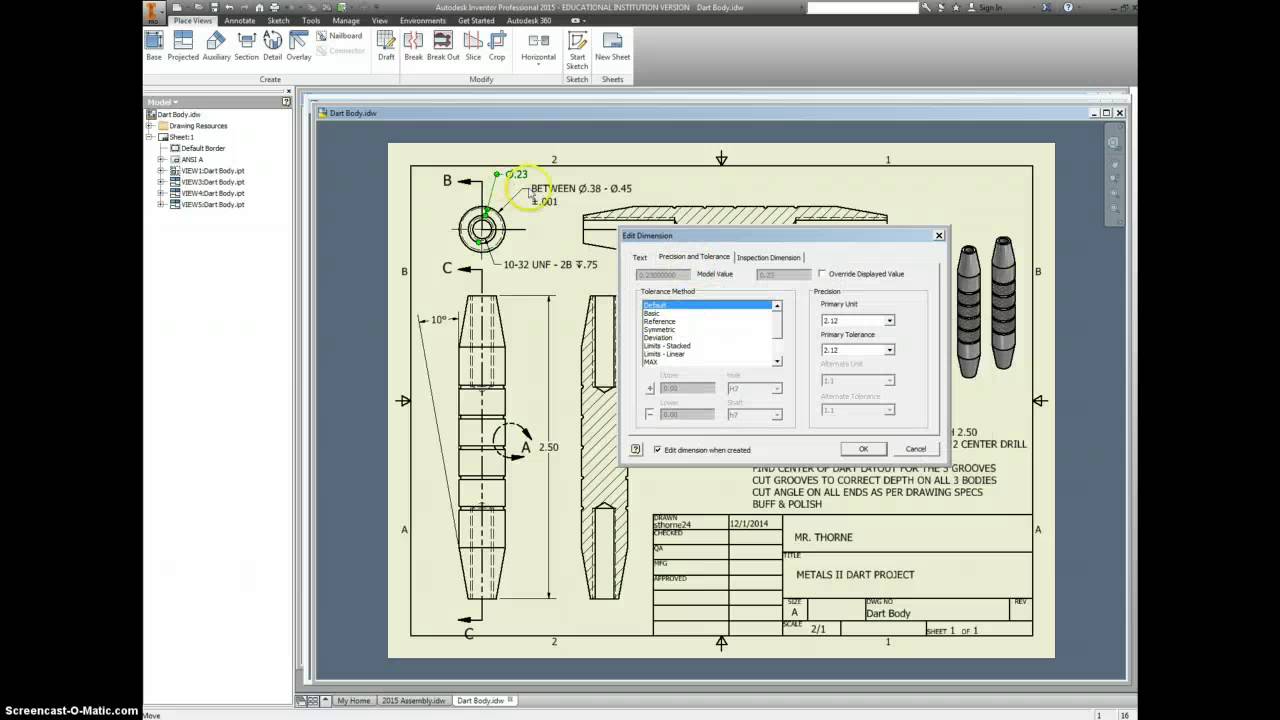Expand the Drawing Resources folder node
The width and height of the screenshot is (1280, 720).
tap(150, 126)
